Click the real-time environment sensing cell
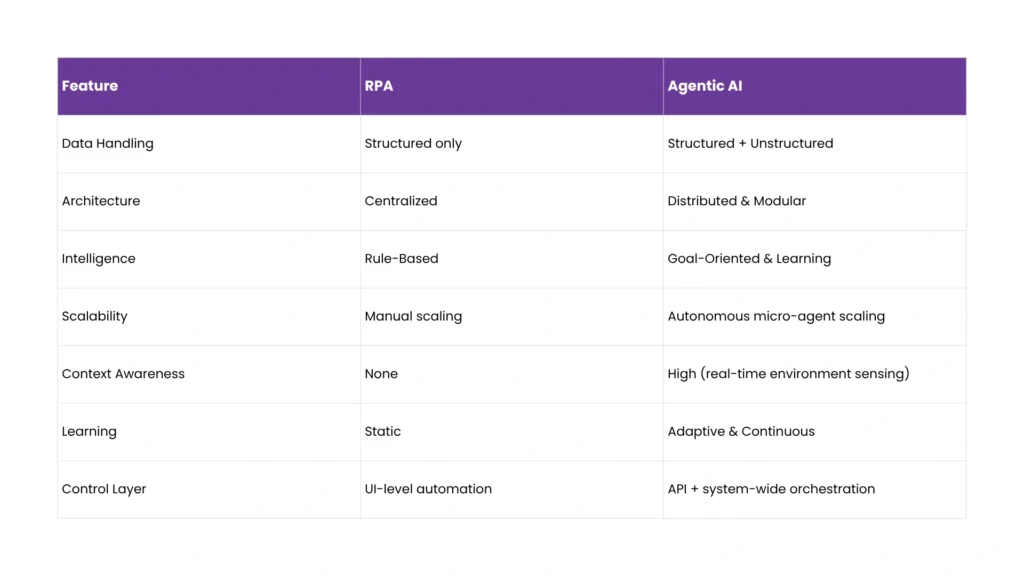This screenshot has height=576, width=1024. coord(788,374)
